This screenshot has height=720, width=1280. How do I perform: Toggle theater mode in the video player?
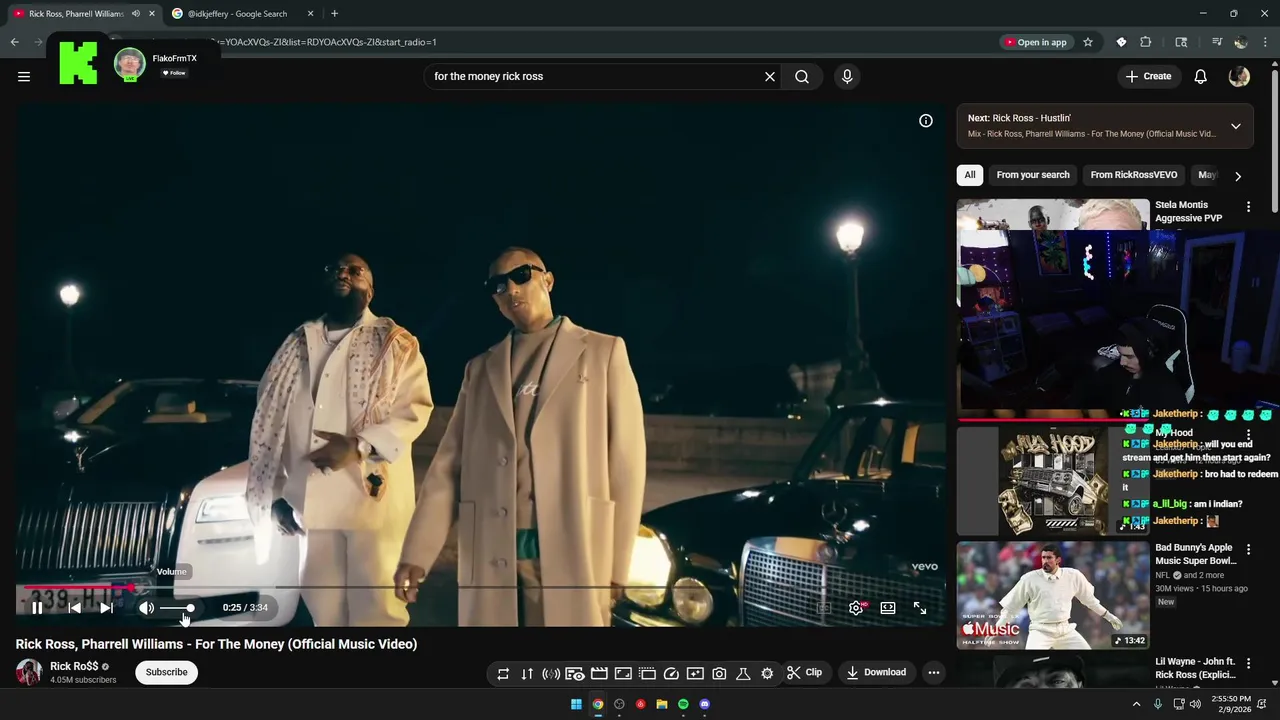coord(888,608)
